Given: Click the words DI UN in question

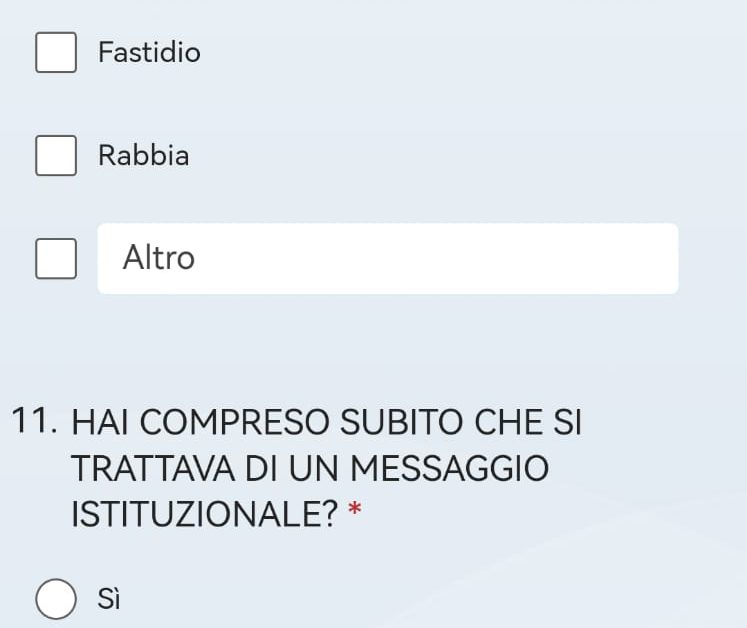Looking at the screenshot, I should click(x=293, y=468).
